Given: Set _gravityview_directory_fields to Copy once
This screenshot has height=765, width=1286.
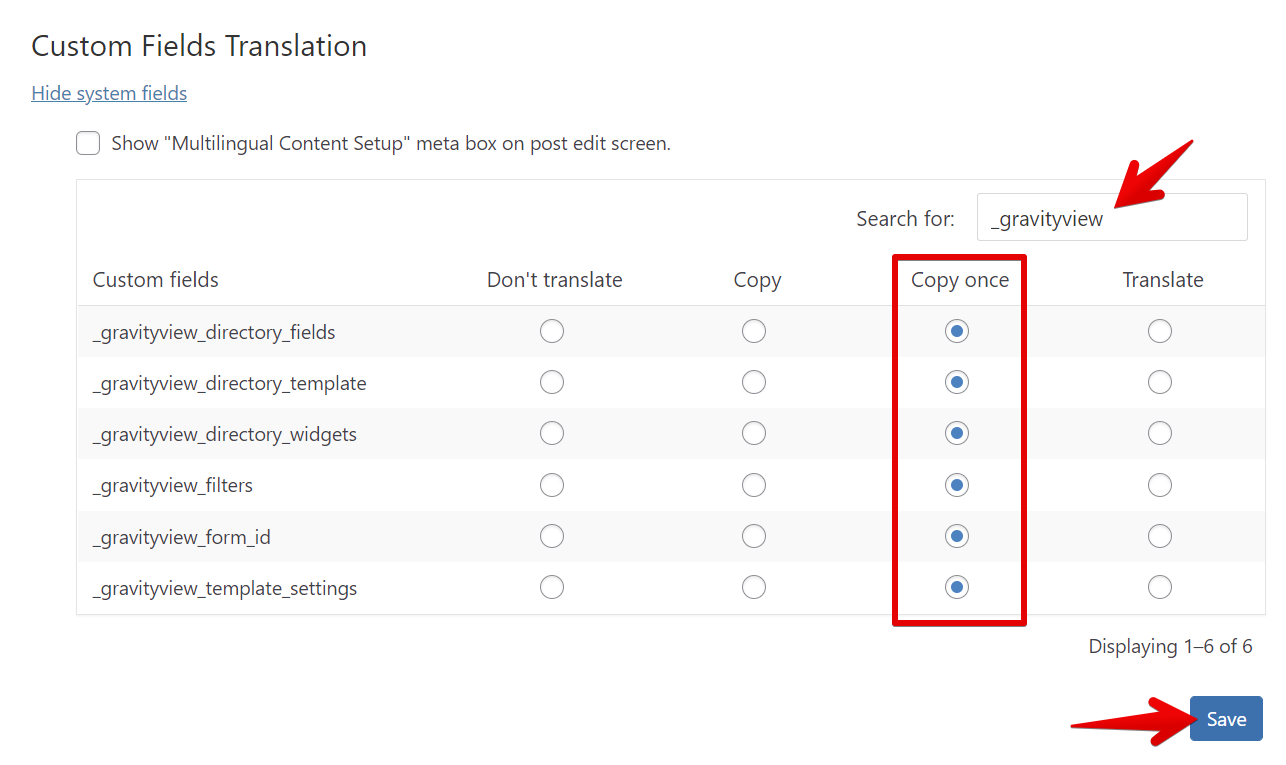Looking at the screenshot, I should [x=957, y=331].
